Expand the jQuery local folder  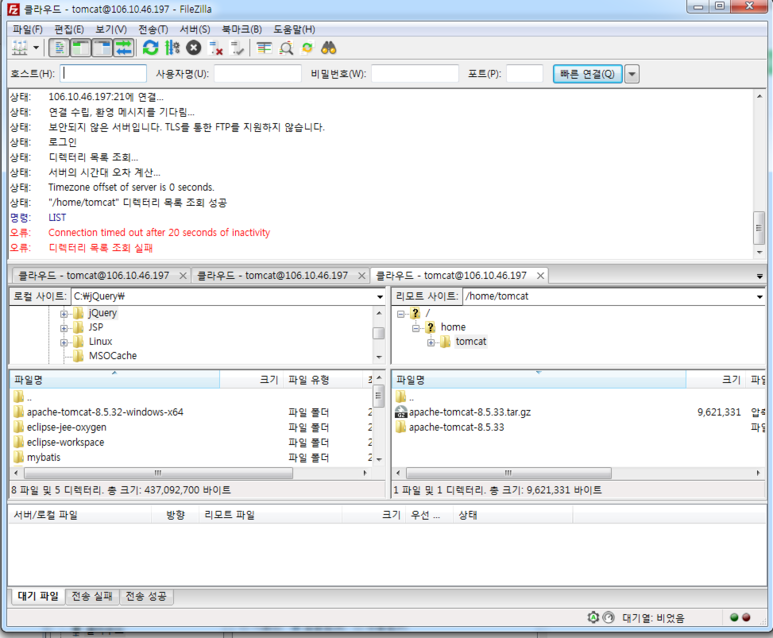click(x=64, y=314)
